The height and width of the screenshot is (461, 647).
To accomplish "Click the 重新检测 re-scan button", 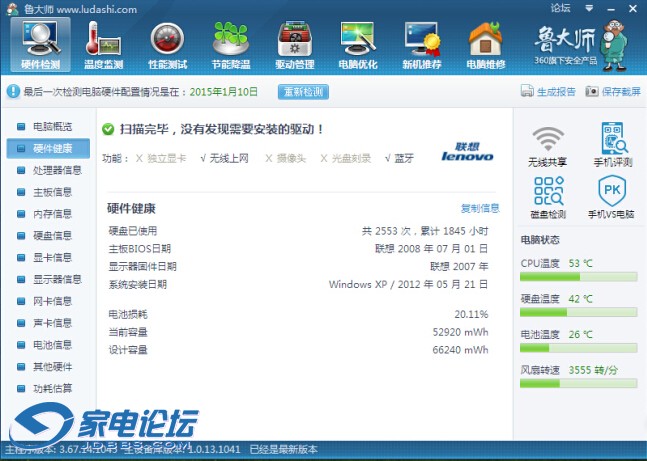I will (303, 92).
